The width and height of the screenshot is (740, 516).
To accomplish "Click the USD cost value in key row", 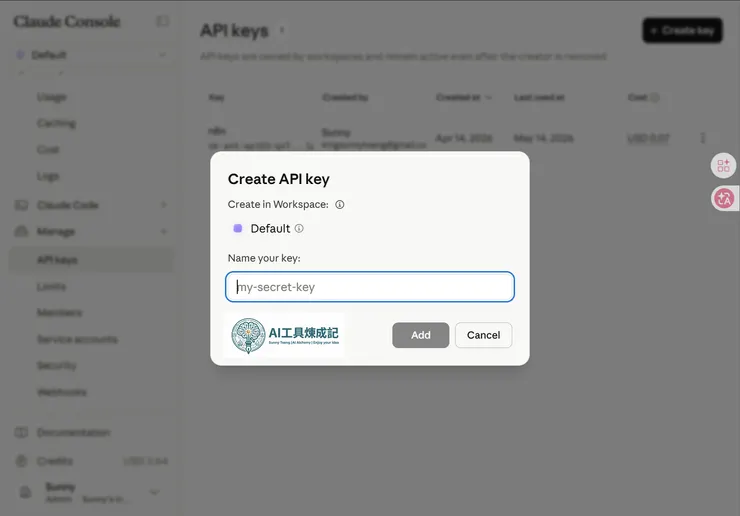I will 648,138.
